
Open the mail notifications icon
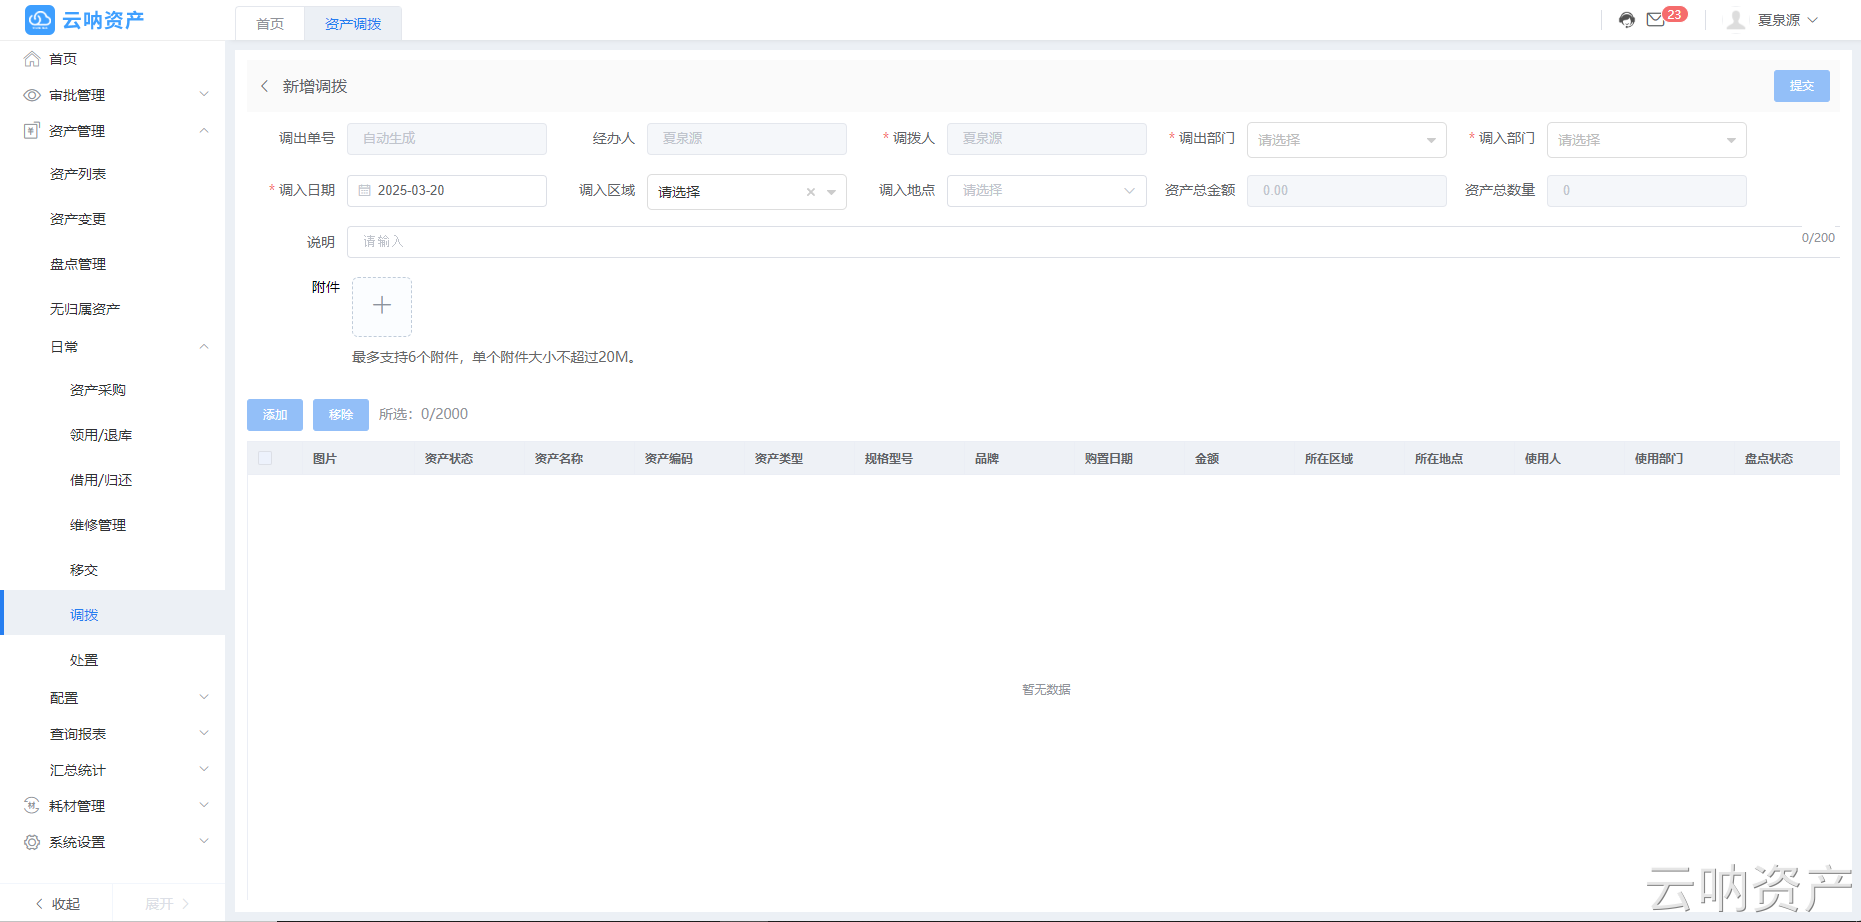(1656, 20)
